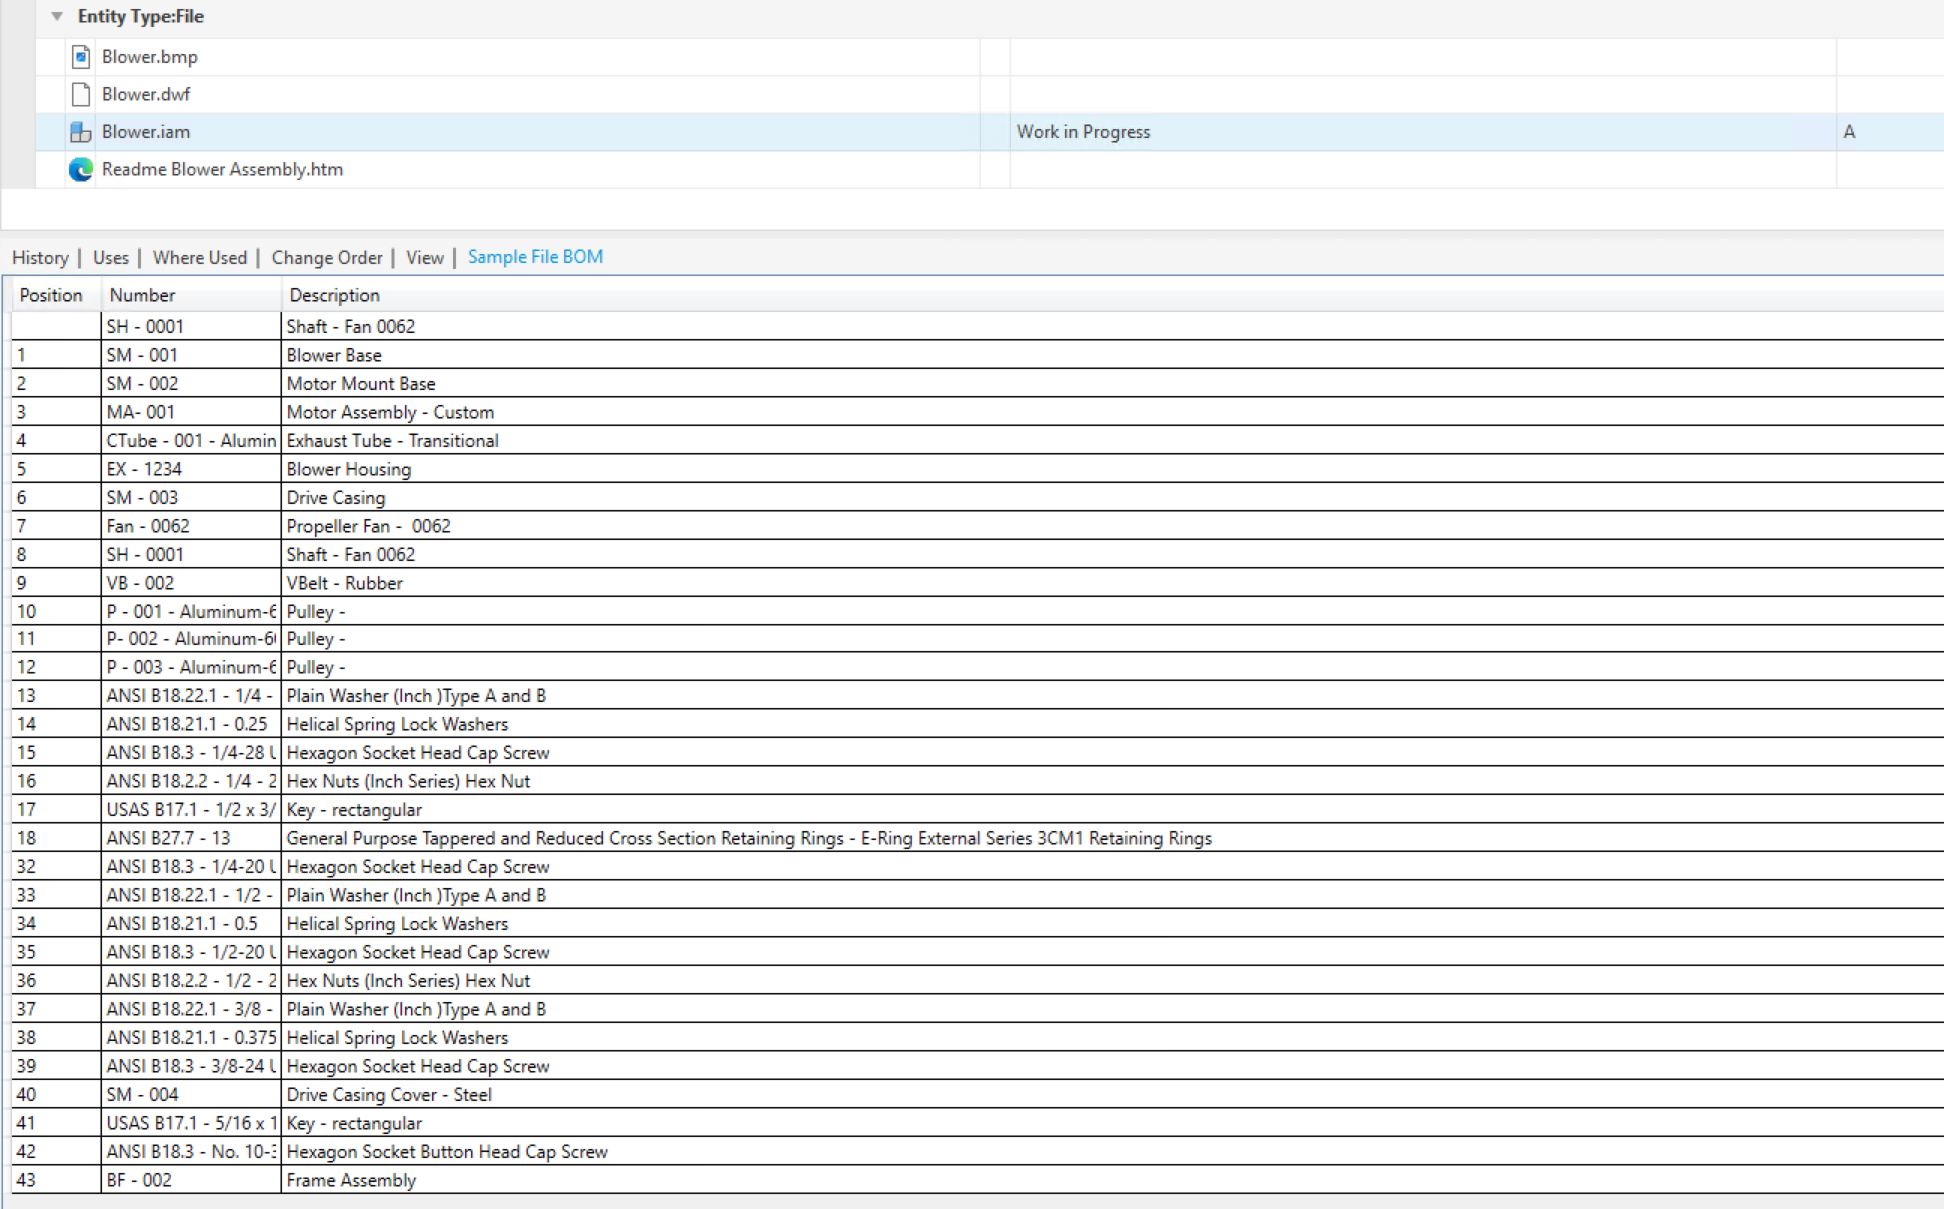Click the Description column header
1944x1209 pixels.
coord(334,295)
